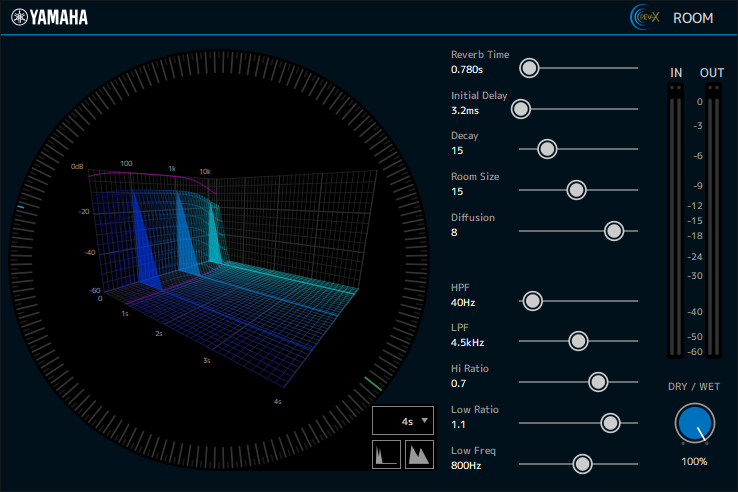Click the right double-peak graph icon
Screen dimensions: 738x492
pos(419,454)
